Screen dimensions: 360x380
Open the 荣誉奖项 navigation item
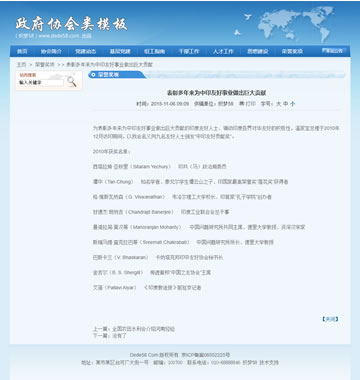[292, 51]
